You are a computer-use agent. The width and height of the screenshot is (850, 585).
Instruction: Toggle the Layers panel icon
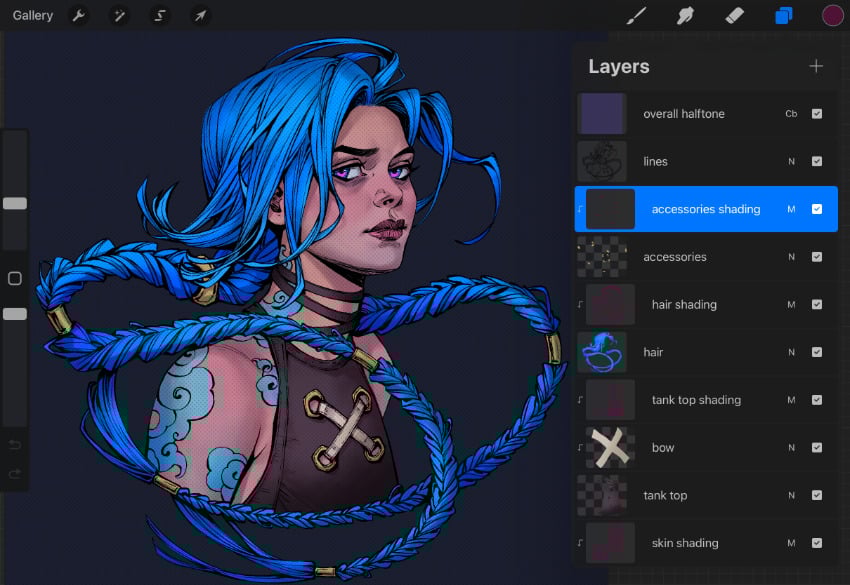tap(784, 15)
